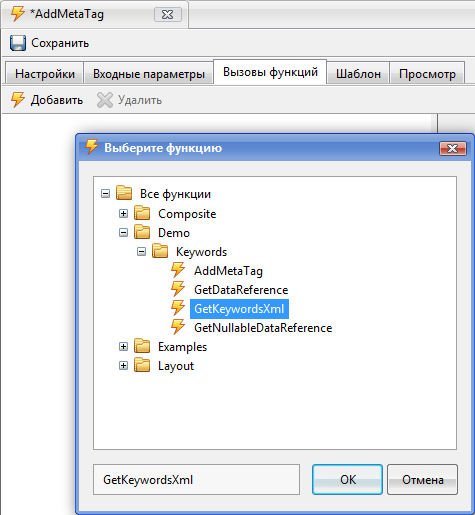Expand the Examples folder
The image size is (475, 515).
[x=123, y=347]
